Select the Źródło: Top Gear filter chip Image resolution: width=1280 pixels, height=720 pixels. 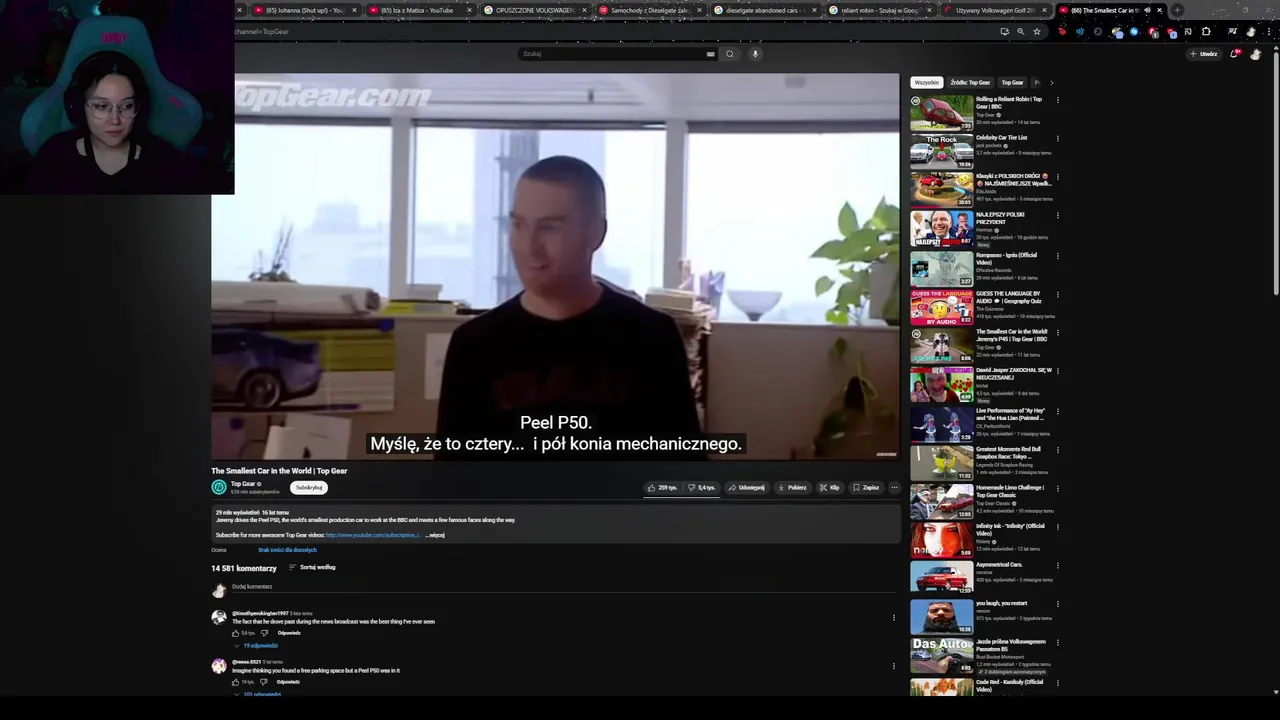point(970,83)
